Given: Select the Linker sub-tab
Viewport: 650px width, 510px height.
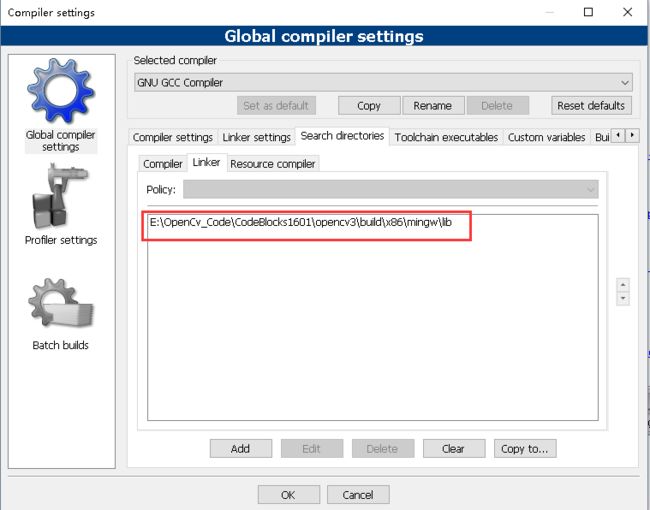Looking at the screenshot, I should pyautogui.click(x=206, y=162).
